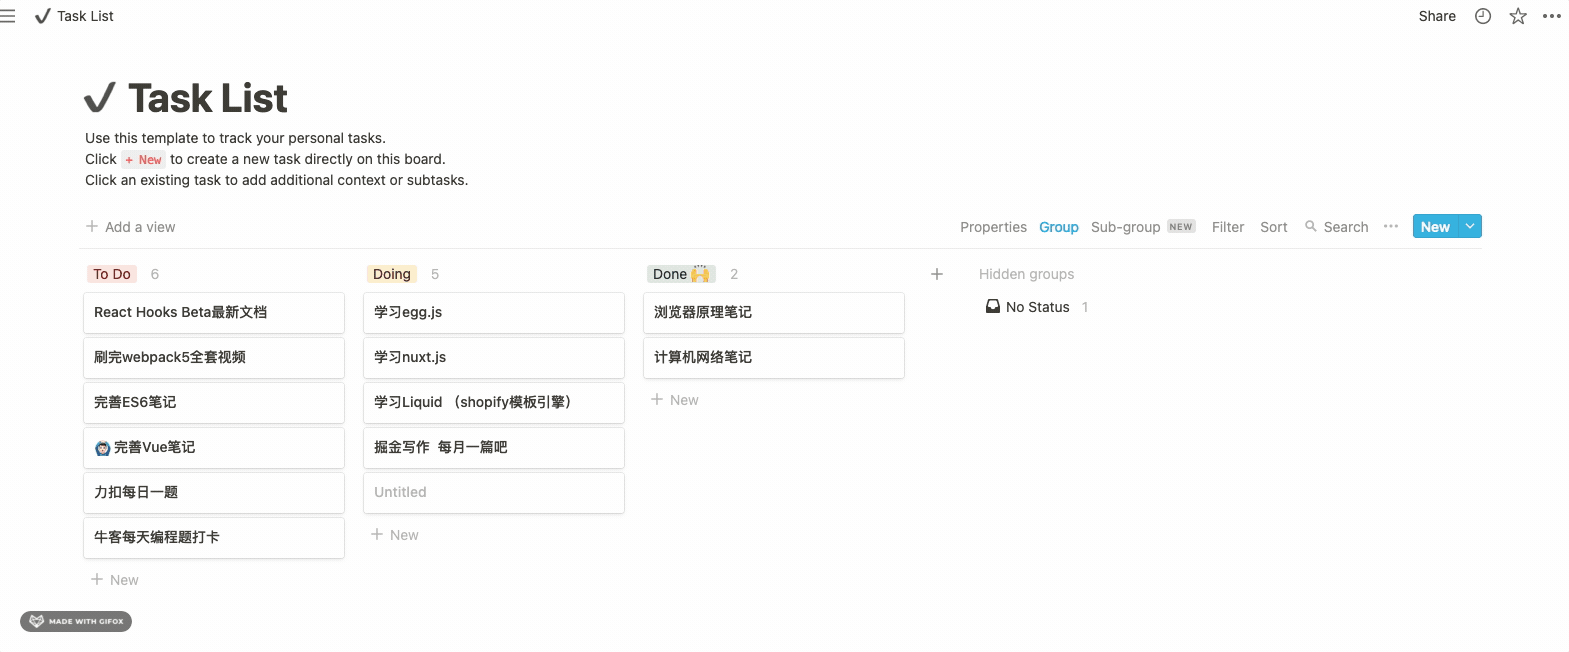Open the page options ellipsis menu
The height and width of the screenshot is (652, 1569).
(1552, 16)
